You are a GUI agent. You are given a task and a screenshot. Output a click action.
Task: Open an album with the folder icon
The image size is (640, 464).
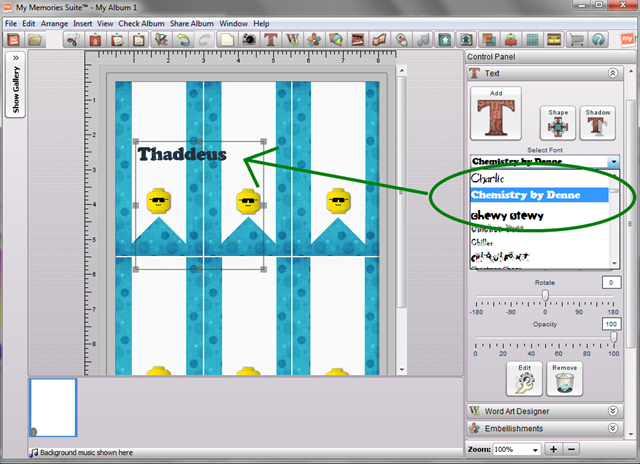pyautogui.click(x=35, y=40)
